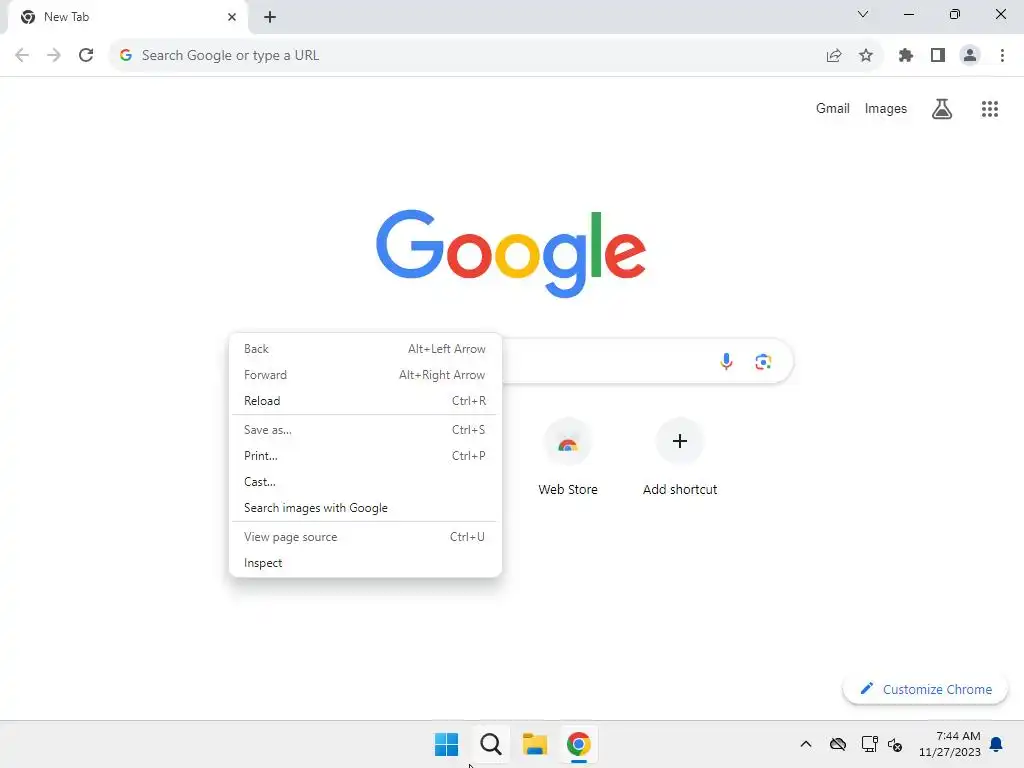Select Cast... from the context menu

[365, 482]
